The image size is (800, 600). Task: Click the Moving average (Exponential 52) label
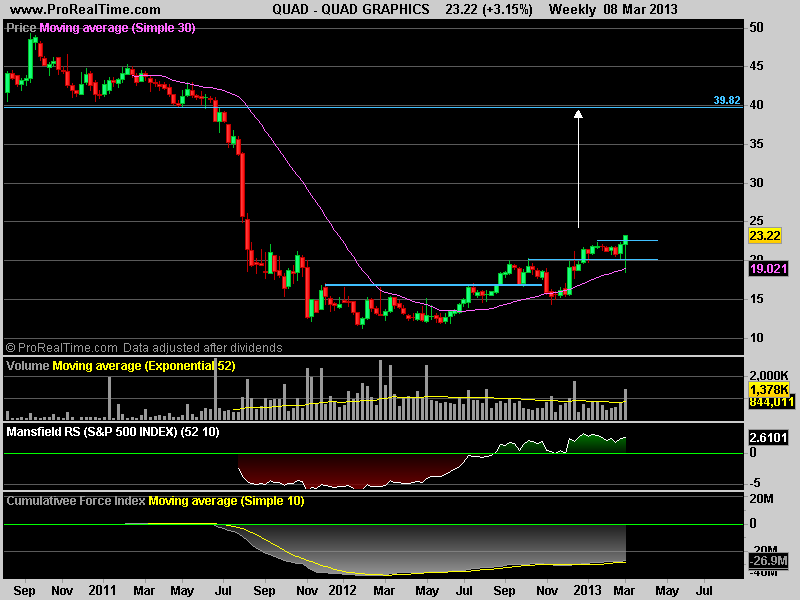pyautogui.click(x=144, y=366)
